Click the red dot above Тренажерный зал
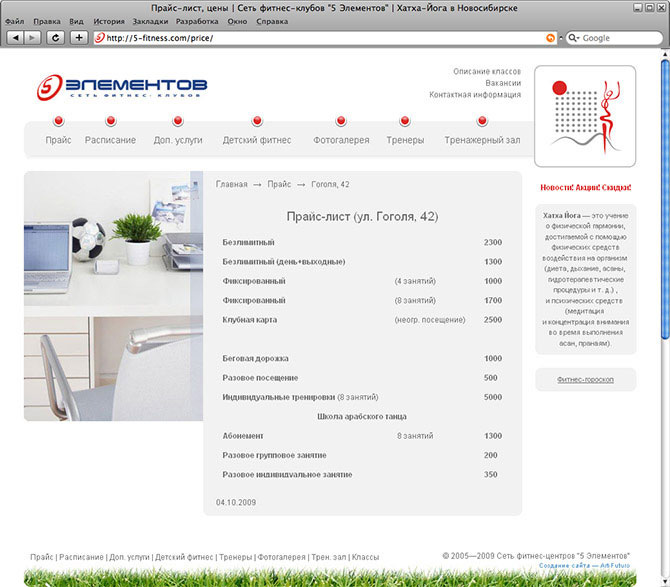This screenshot has width=670, height=587. click(x=482, y=121)
